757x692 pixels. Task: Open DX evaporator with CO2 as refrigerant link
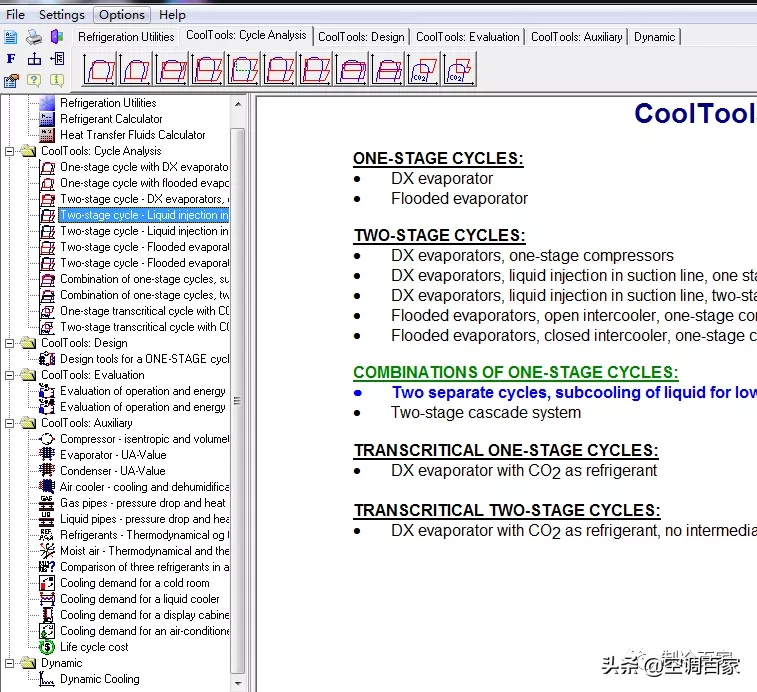(x=524, y=471)
